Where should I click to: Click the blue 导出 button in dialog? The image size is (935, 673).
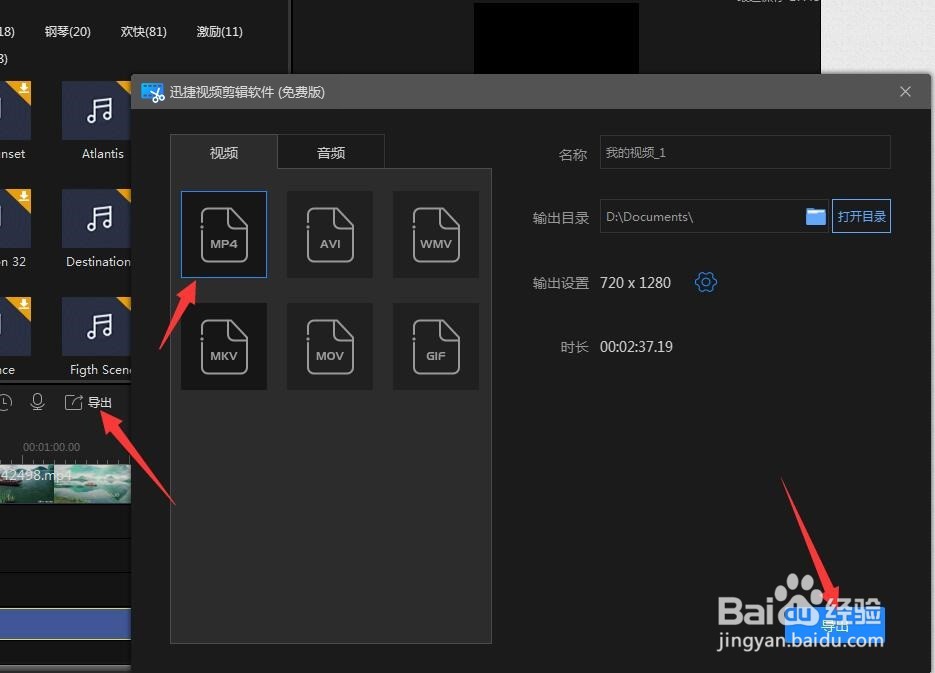[x=835, y=625]
